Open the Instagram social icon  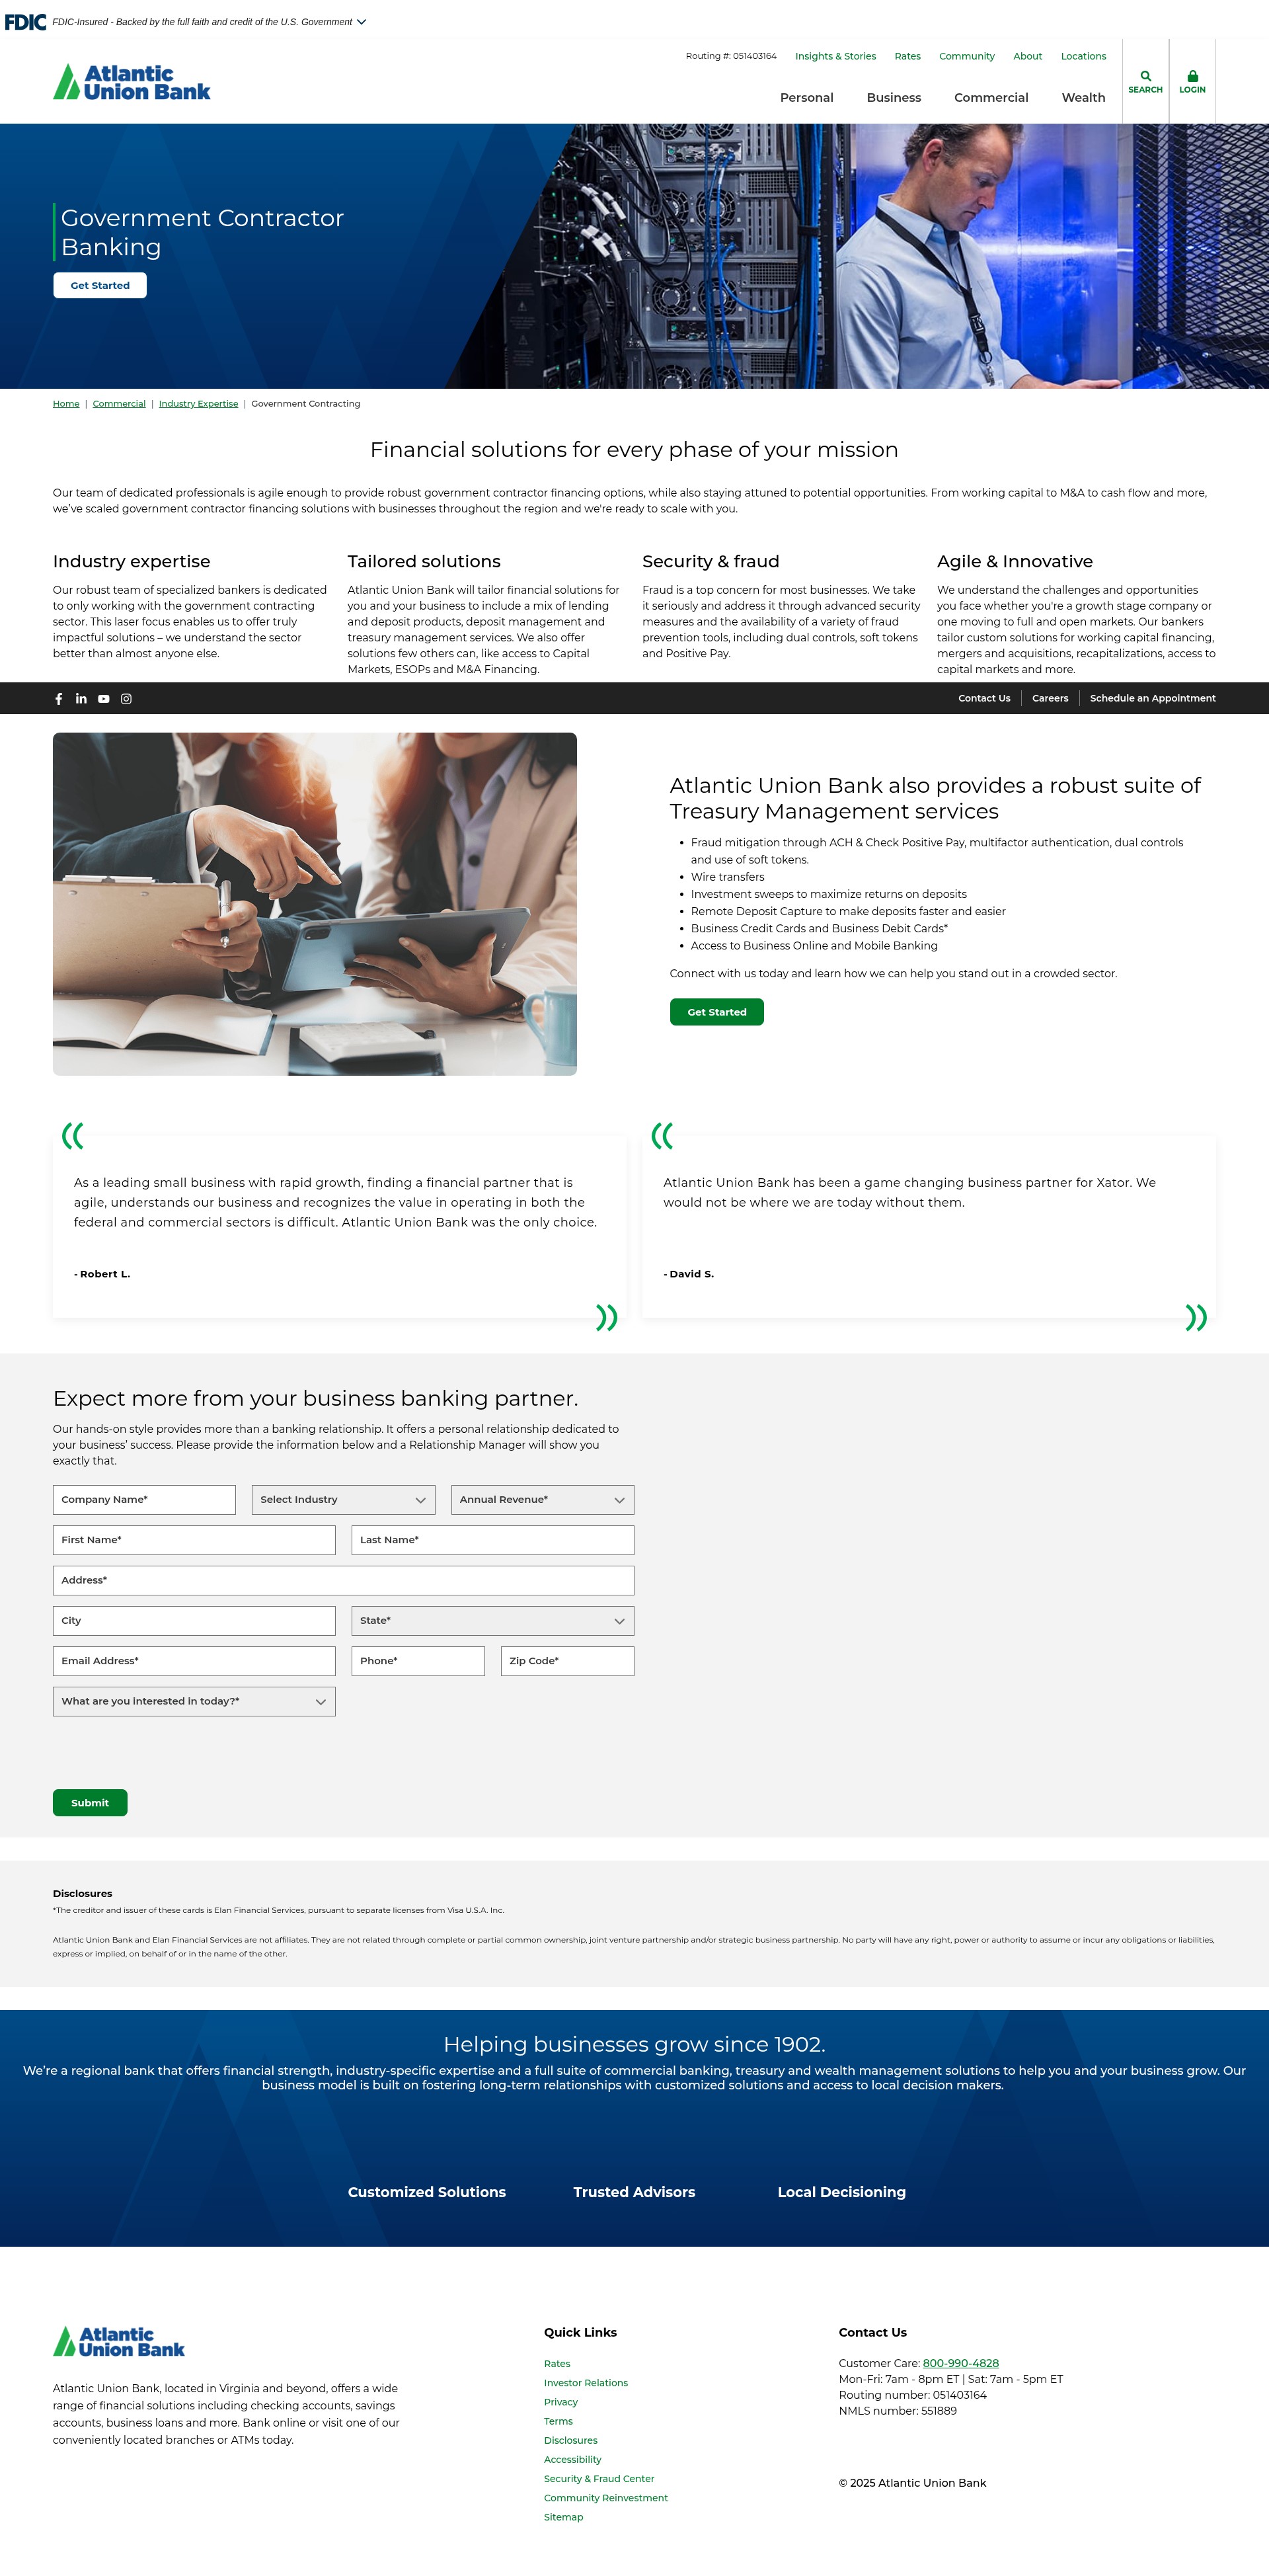click(x=126, y=699)
